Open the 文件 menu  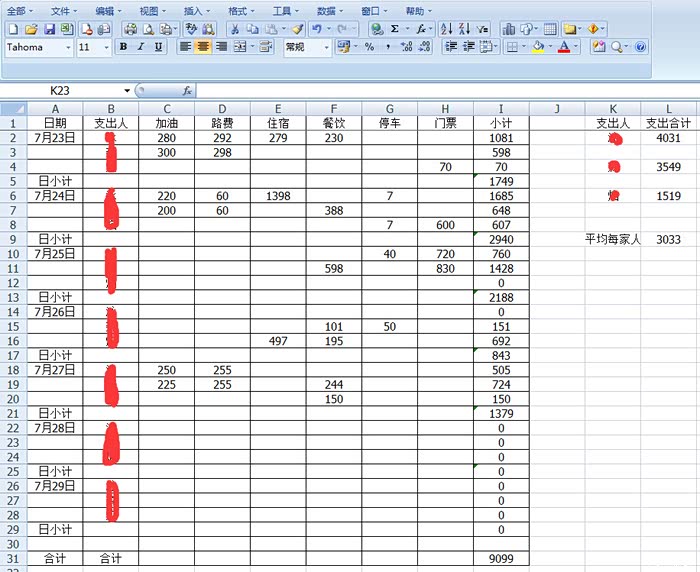coord(64,11)
